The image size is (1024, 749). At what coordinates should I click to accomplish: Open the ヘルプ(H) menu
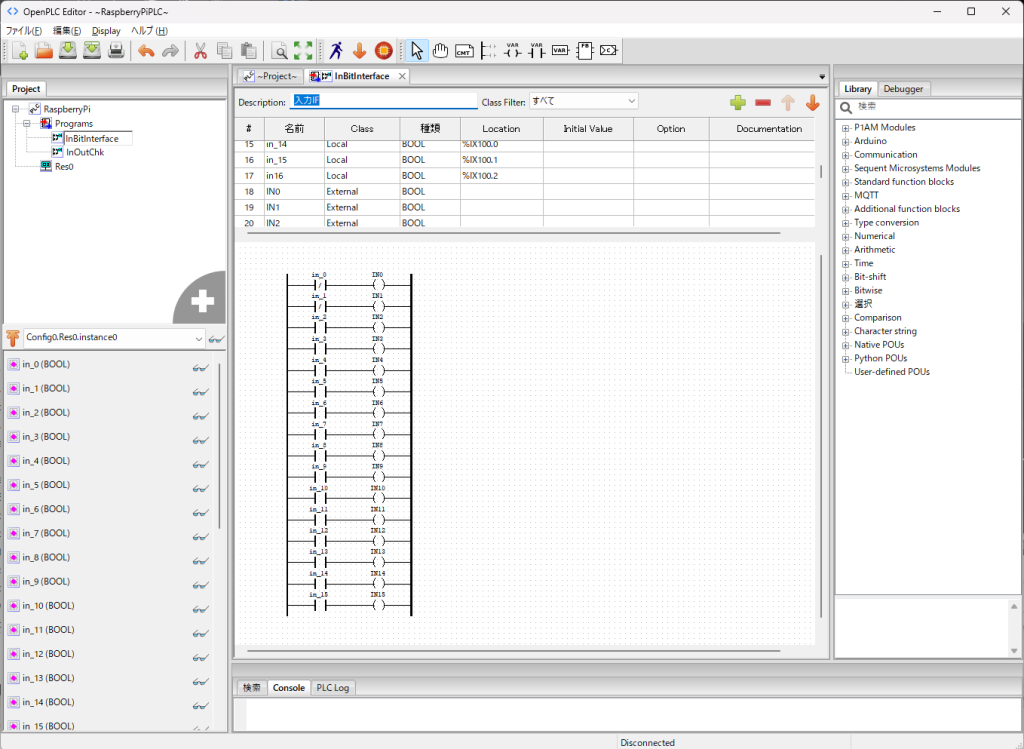(x=150, y=31)
